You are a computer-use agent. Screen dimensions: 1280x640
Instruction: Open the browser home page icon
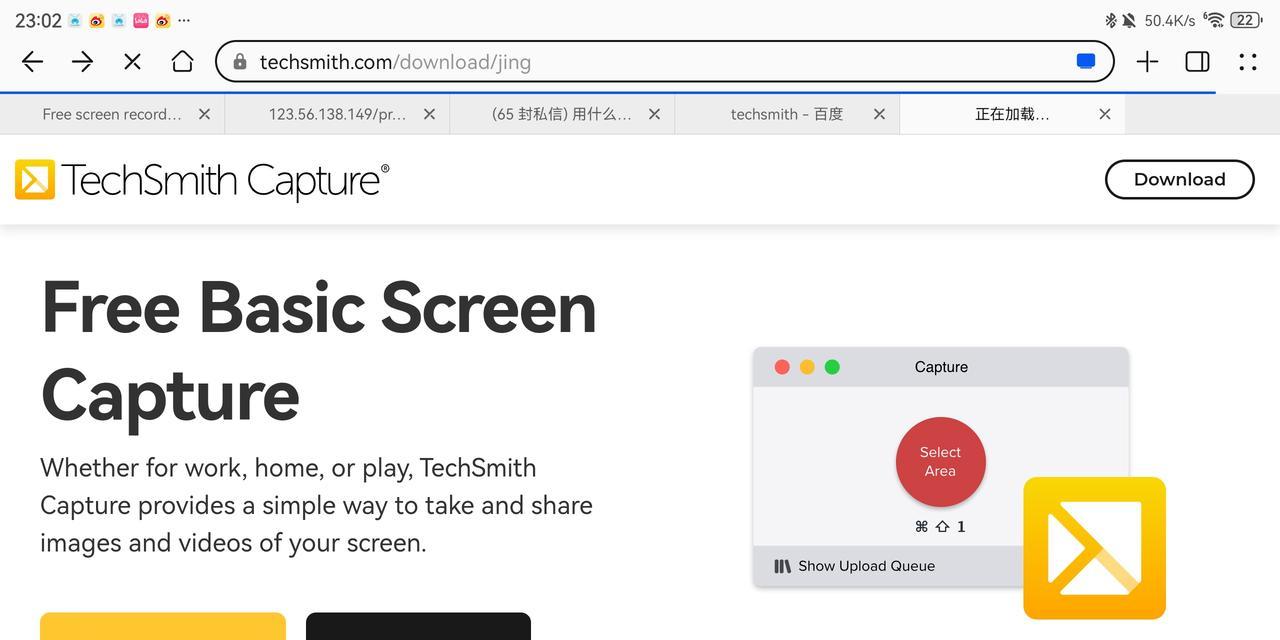(x=182, y=62)
